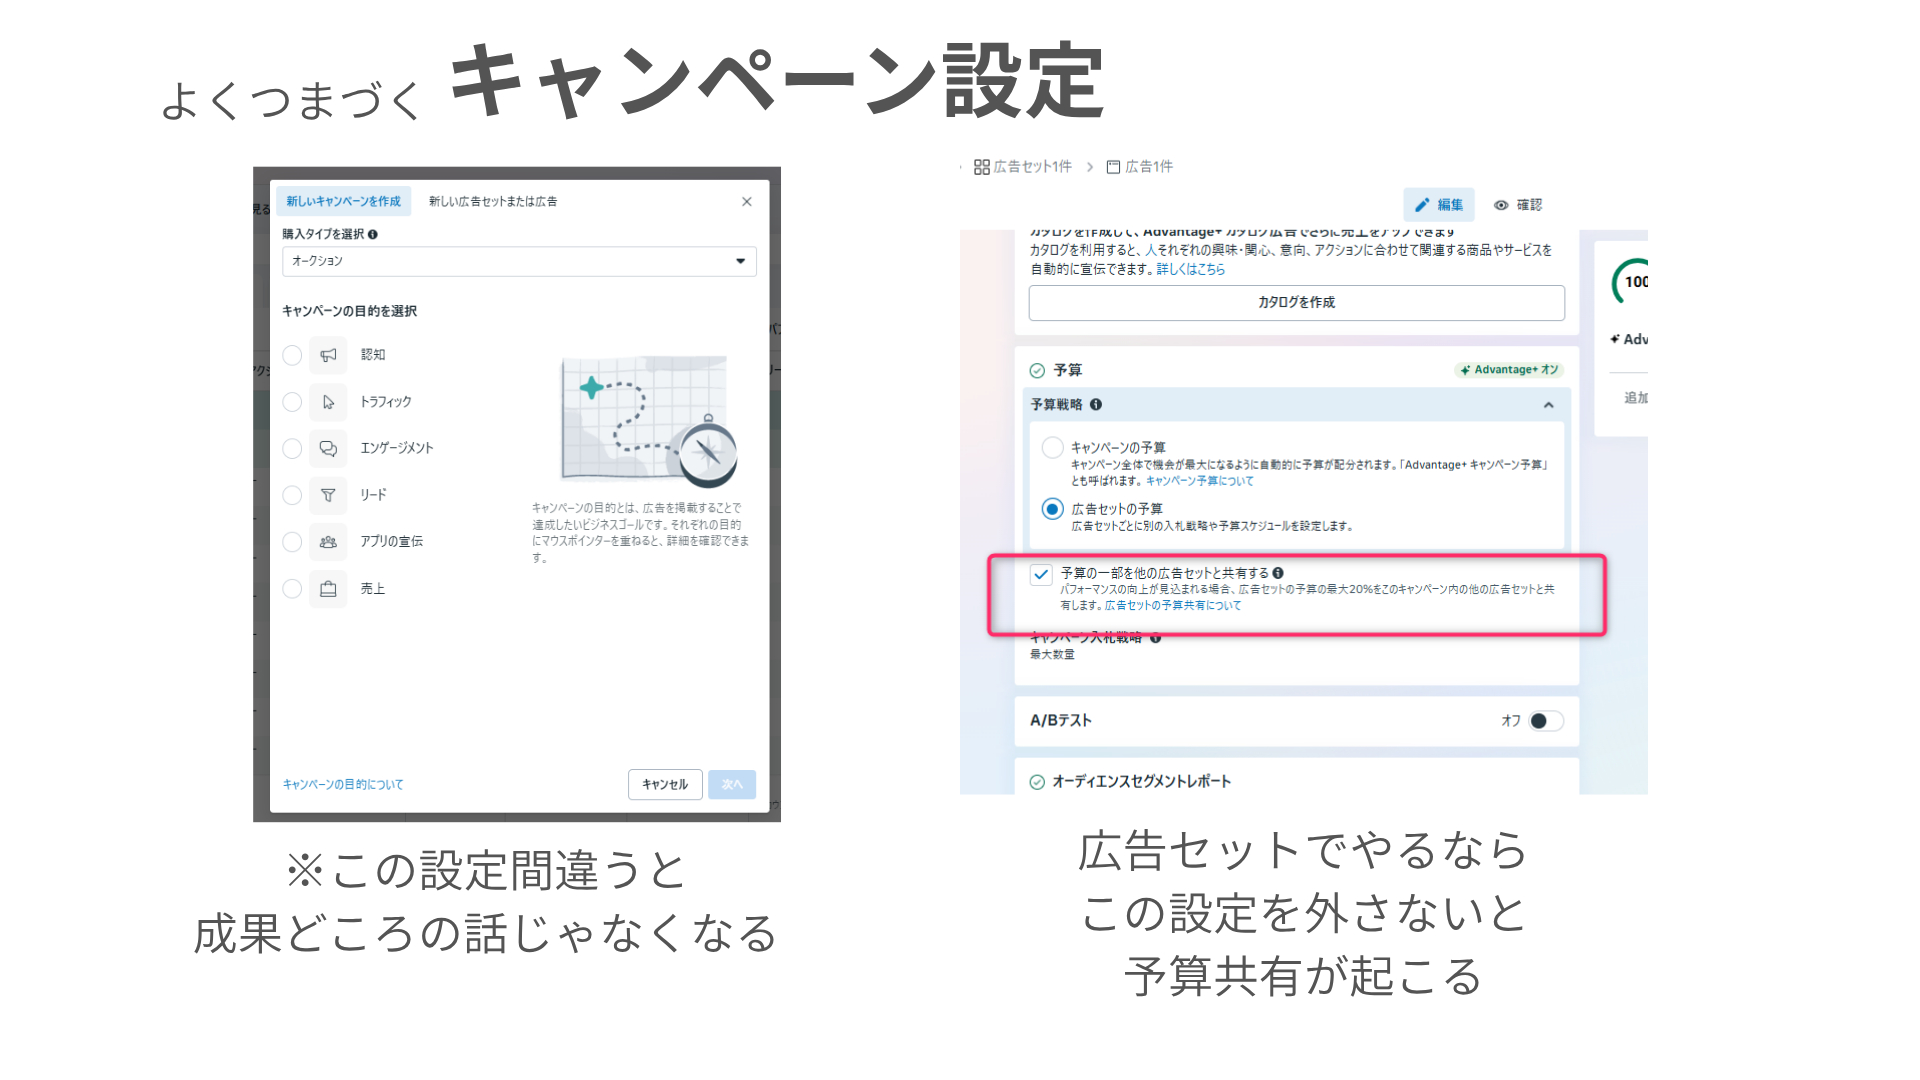Collapse the 予算戦略 section chevron

click(1548, 405)
